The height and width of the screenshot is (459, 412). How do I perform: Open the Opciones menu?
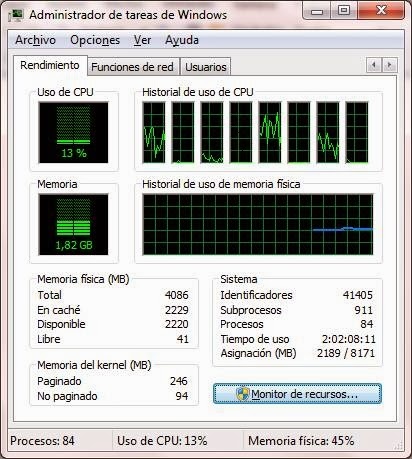pyautogui.click(x=95, y=40)
